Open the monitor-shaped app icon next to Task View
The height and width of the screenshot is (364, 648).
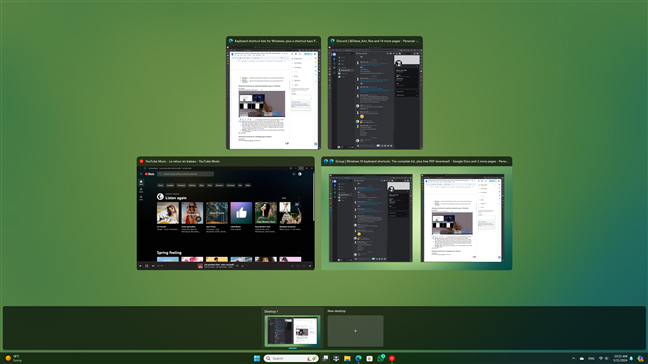tap(336, 358)
